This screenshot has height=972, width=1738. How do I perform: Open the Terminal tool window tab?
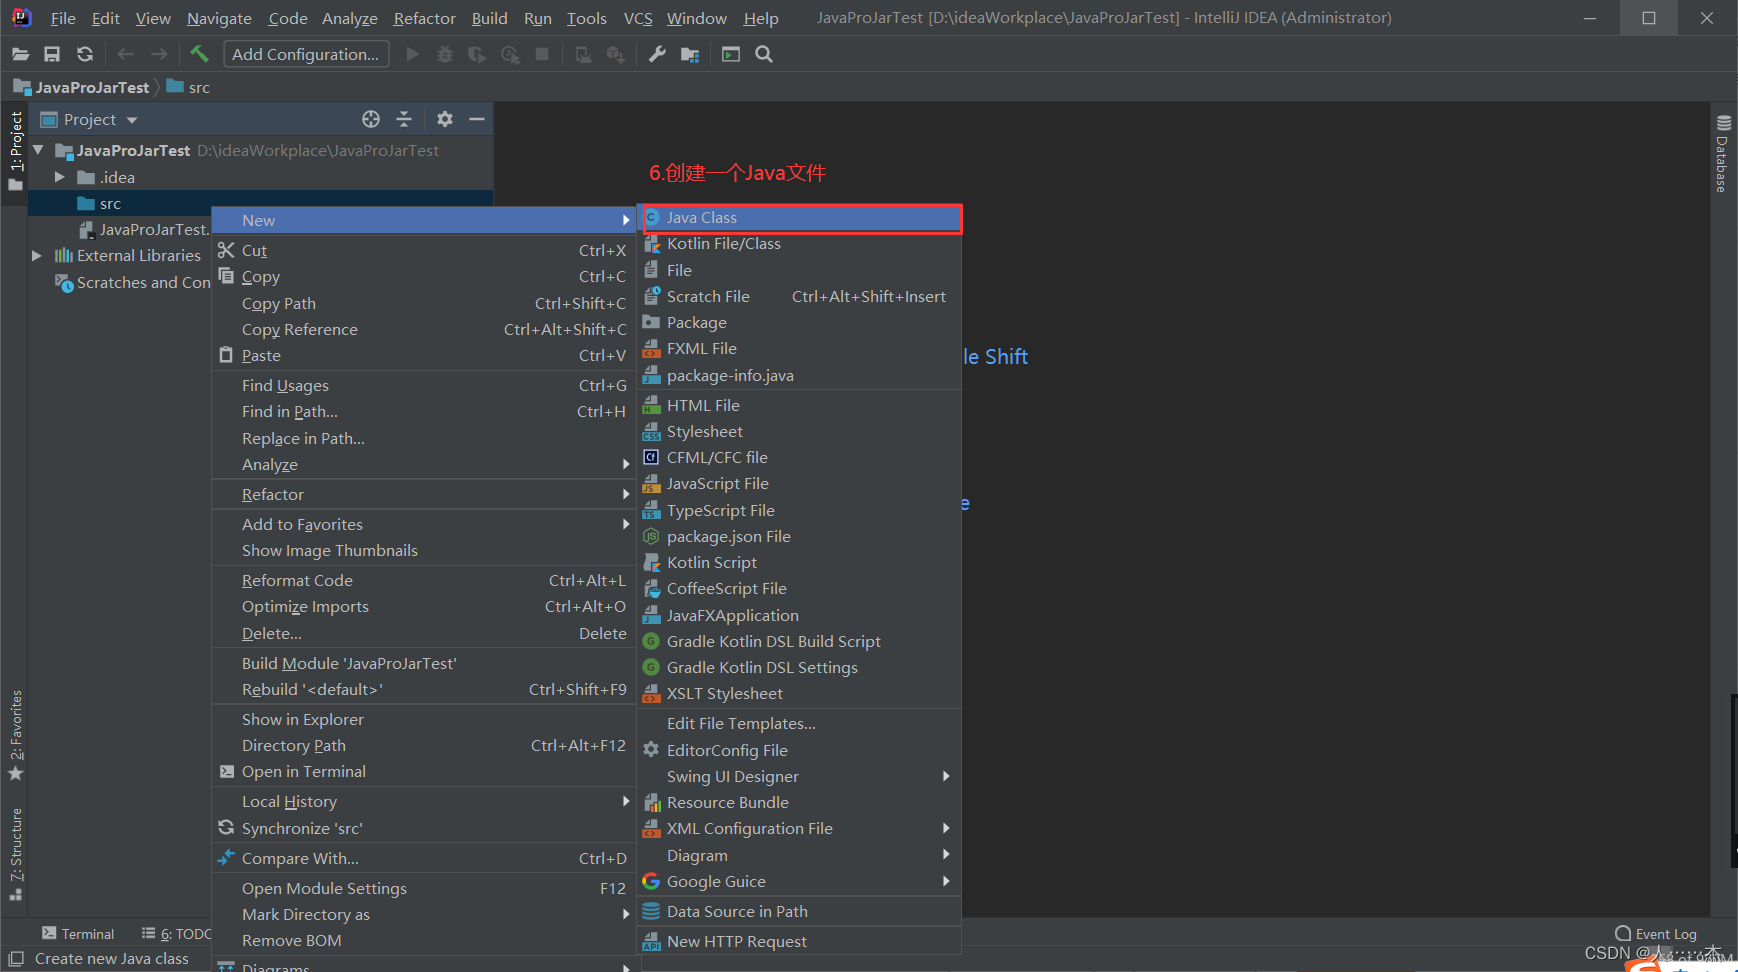(78, 933)
